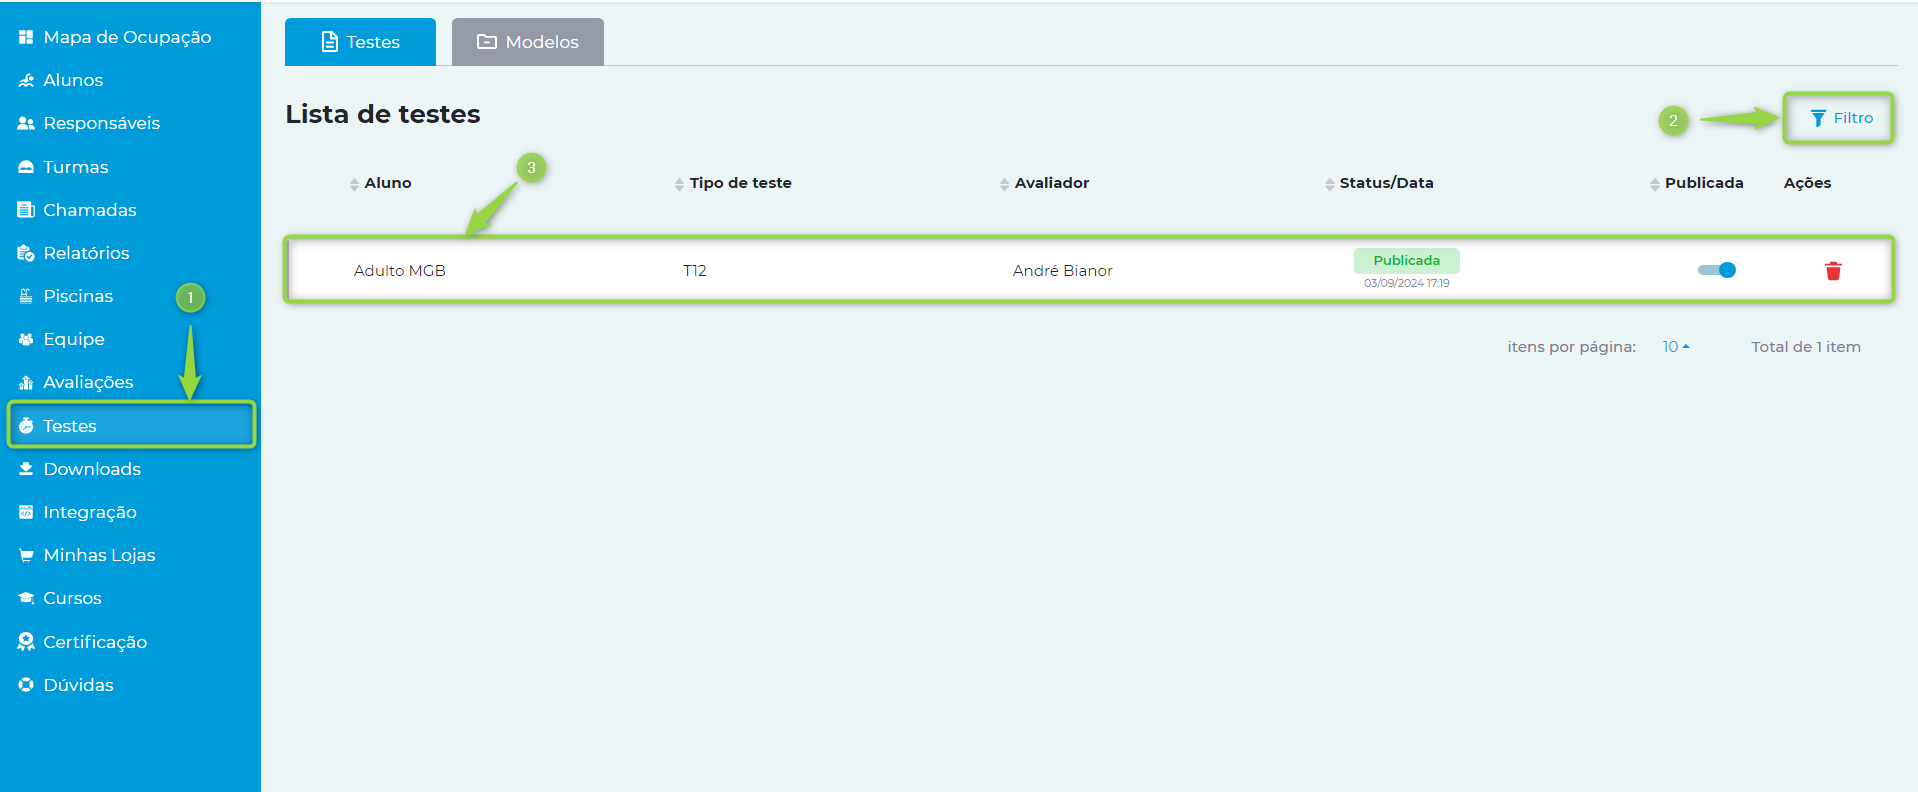The width and height of the screenshot is (1918, 792).
Task: Click the swimmer icon beside Alunos
Action: pos(26,80)
